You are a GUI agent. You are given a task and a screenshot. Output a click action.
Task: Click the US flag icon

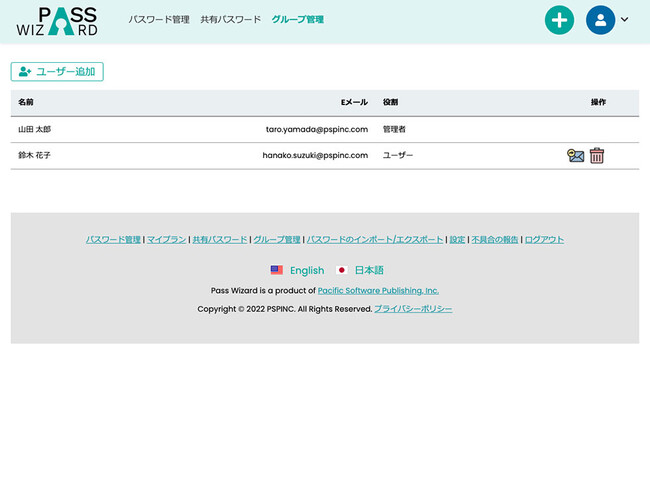click(277, 270)
